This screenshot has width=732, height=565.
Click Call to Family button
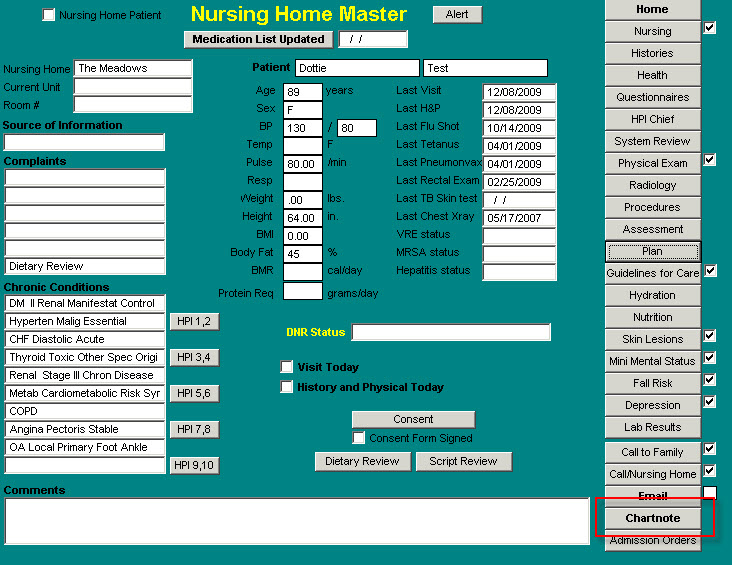(x=653, y=452)
